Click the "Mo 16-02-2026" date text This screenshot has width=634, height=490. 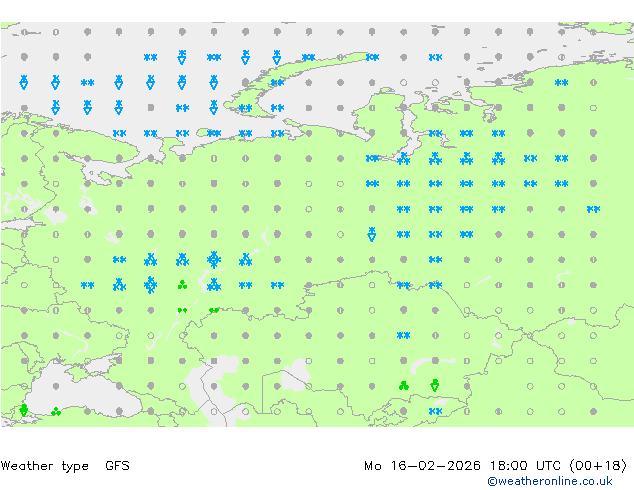(422, 466)
